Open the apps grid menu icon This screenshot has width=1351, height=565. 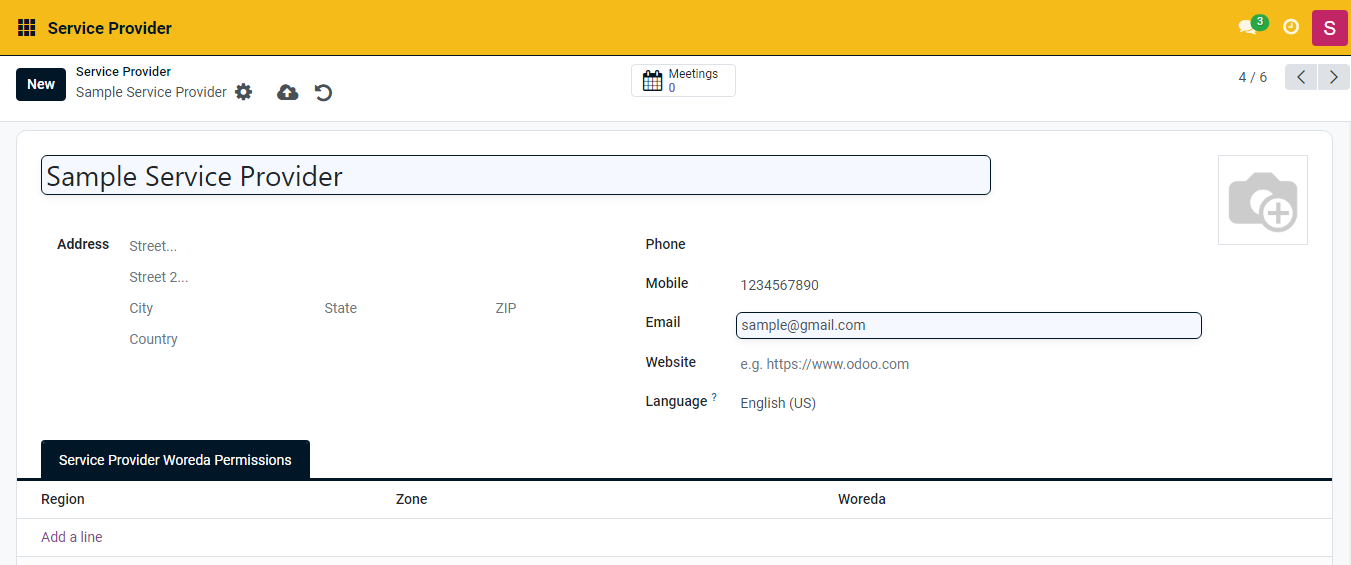(27, 28)
